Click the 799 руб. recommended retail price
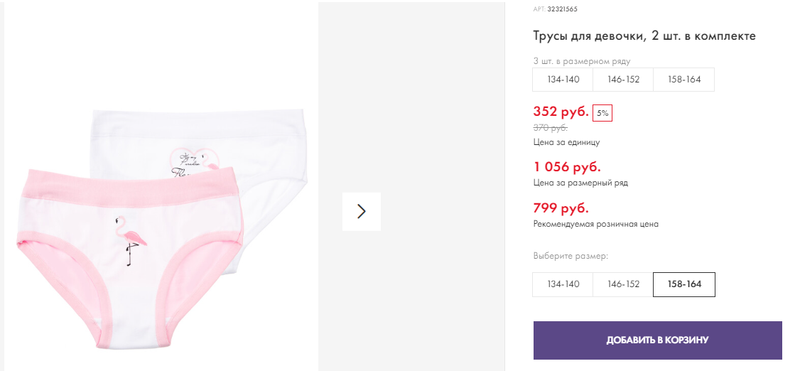 561,208
